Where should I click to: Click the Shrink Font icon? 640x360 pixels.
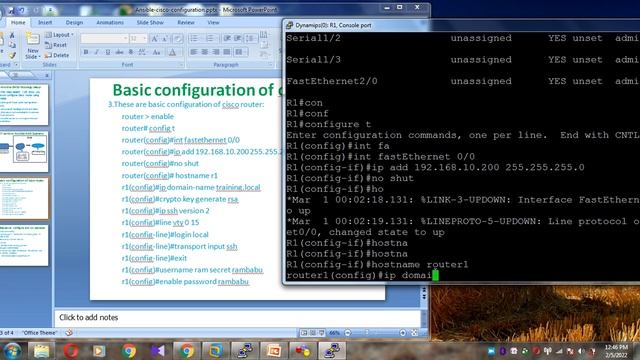164,39
